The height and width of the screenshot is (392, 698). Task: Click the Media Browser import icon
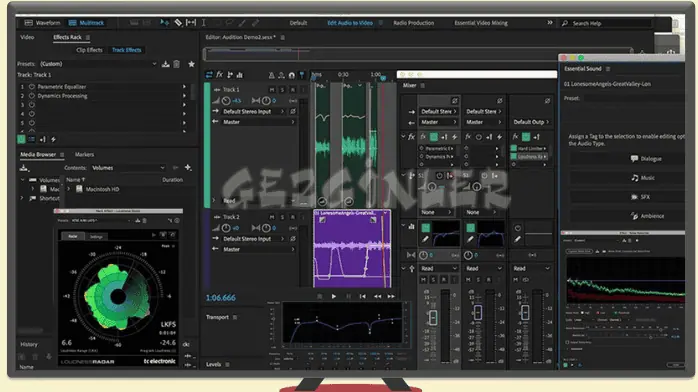pos(24,168)
